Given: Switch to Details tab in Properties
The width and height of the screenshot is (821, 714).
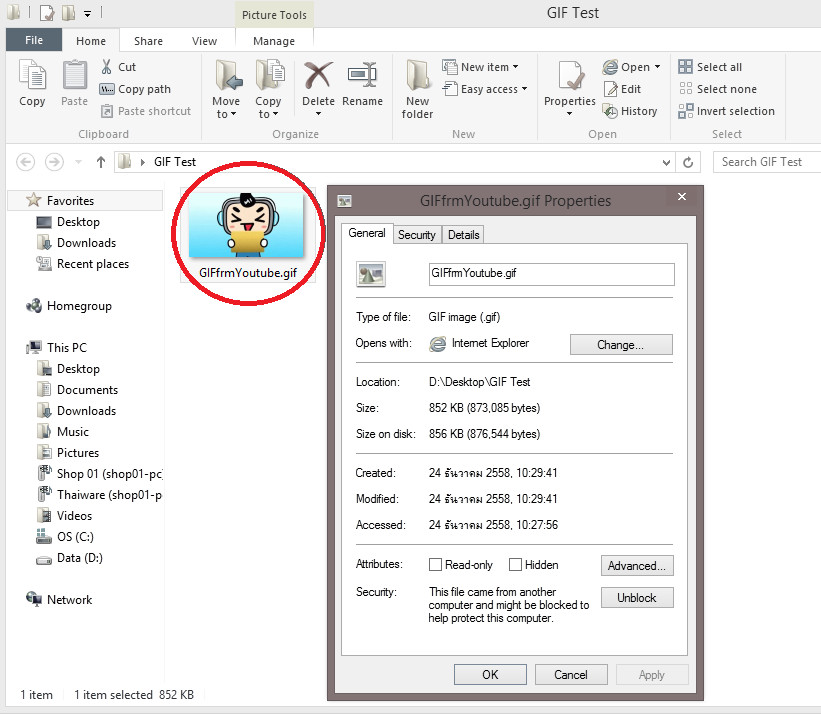Looking at the screenshot, I should click(x=463, y=235).
